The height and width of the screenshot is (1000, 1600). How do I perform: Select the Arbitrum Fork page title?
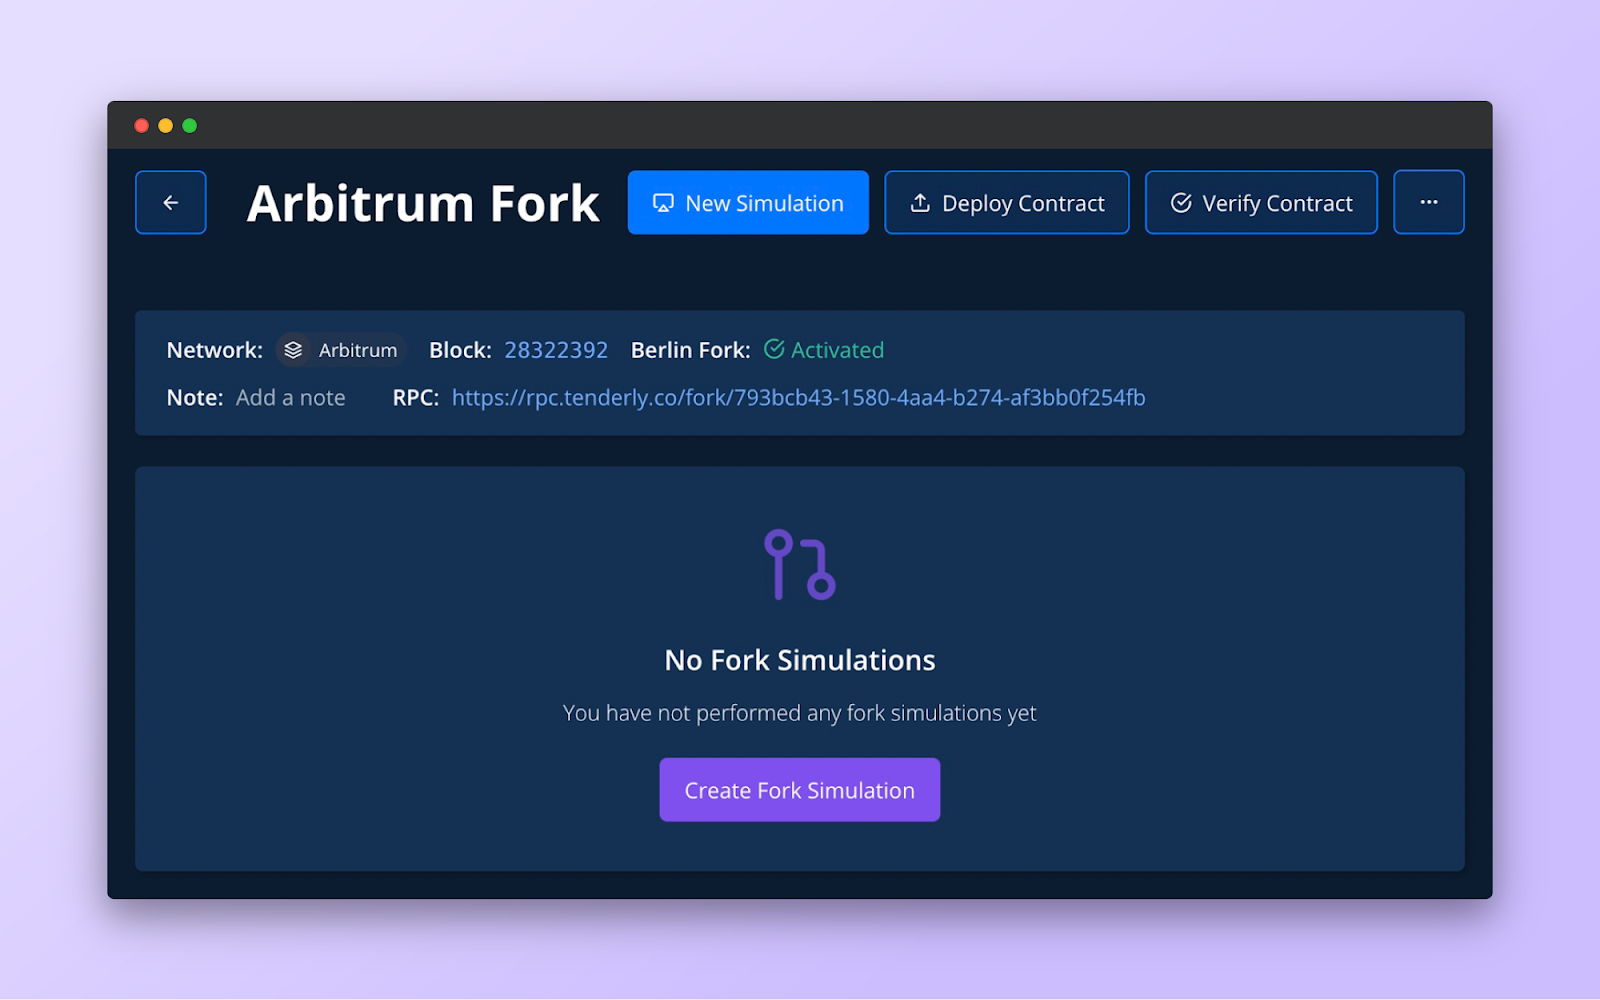[423, 203]
